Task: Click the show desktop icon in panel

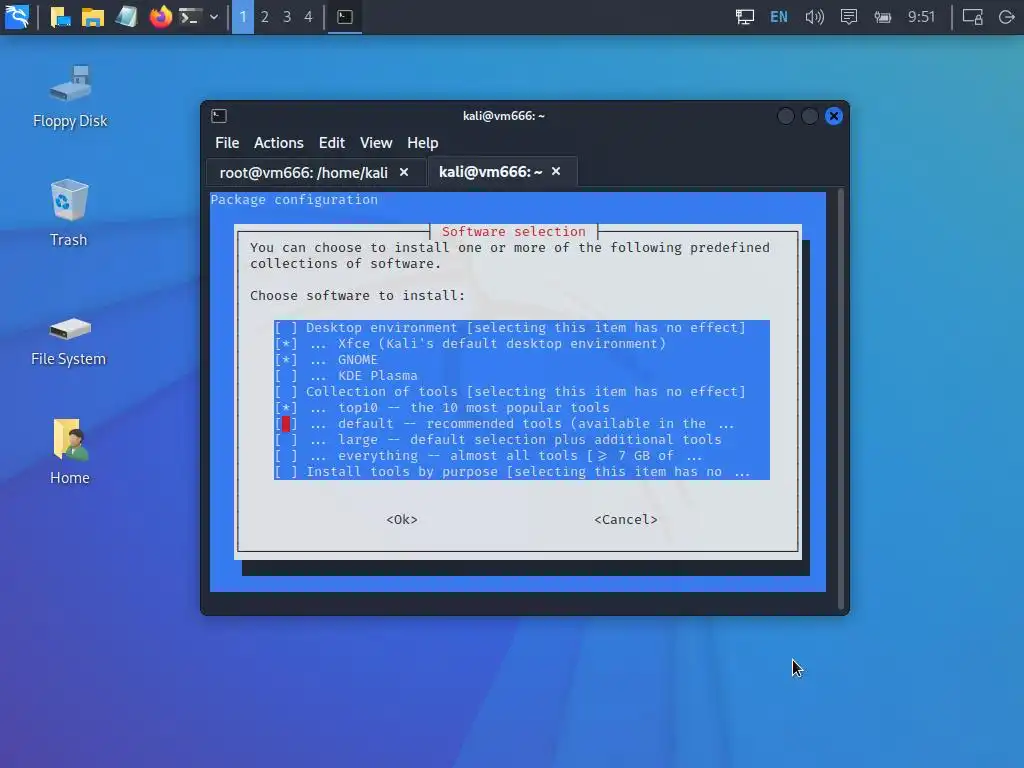Action: (x=60, y=16)
